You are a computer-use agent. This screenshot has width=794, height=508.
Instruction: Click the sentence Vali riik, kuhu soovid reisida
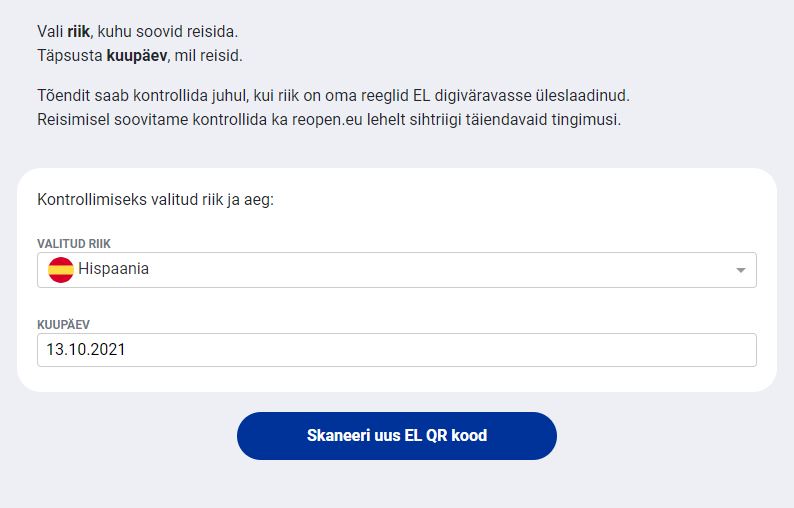[x=137, y=31]
